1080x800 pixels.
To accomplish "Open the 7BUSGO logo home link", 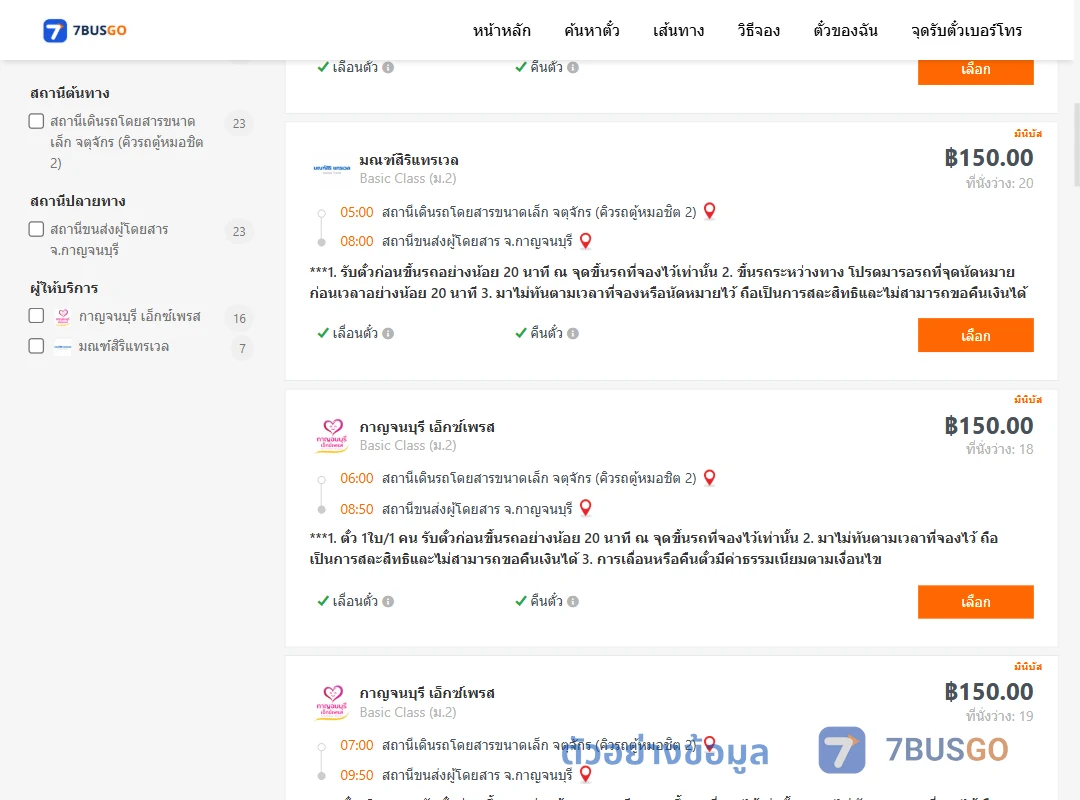I will pyautogui.click(x=85, y=30).
